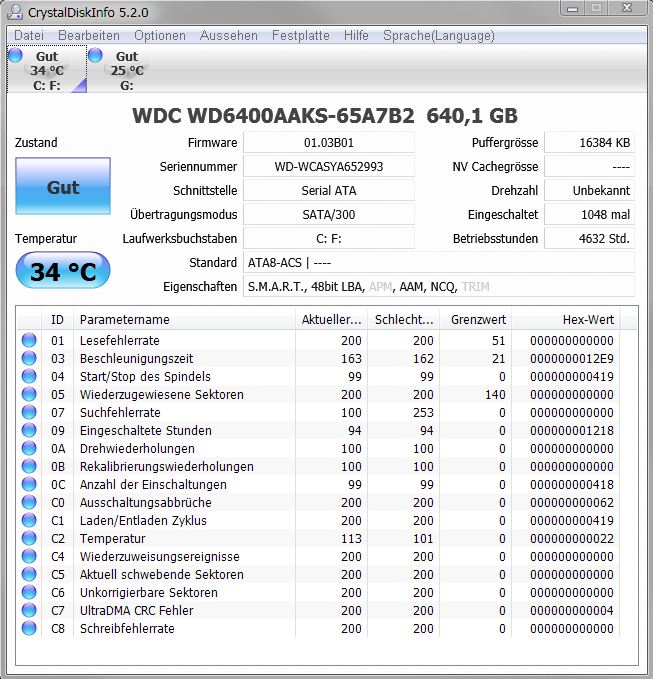Viewport: 653px width, 679px height.
Task: Click the Laufwerksbuchstaben field C: F:
Action: (x=329, y=239)
